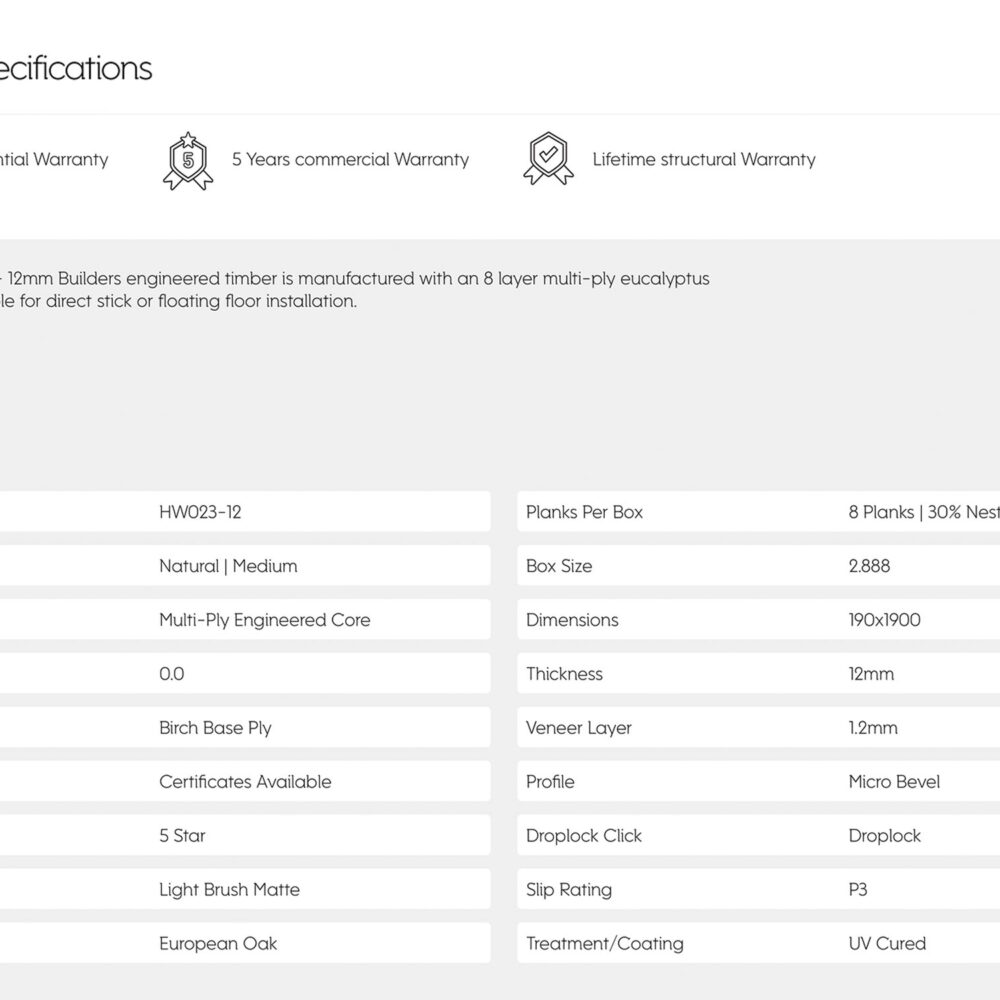Click "Certificates Available" text
The width and height of the screenshot is (1000, 1000).
246,781
